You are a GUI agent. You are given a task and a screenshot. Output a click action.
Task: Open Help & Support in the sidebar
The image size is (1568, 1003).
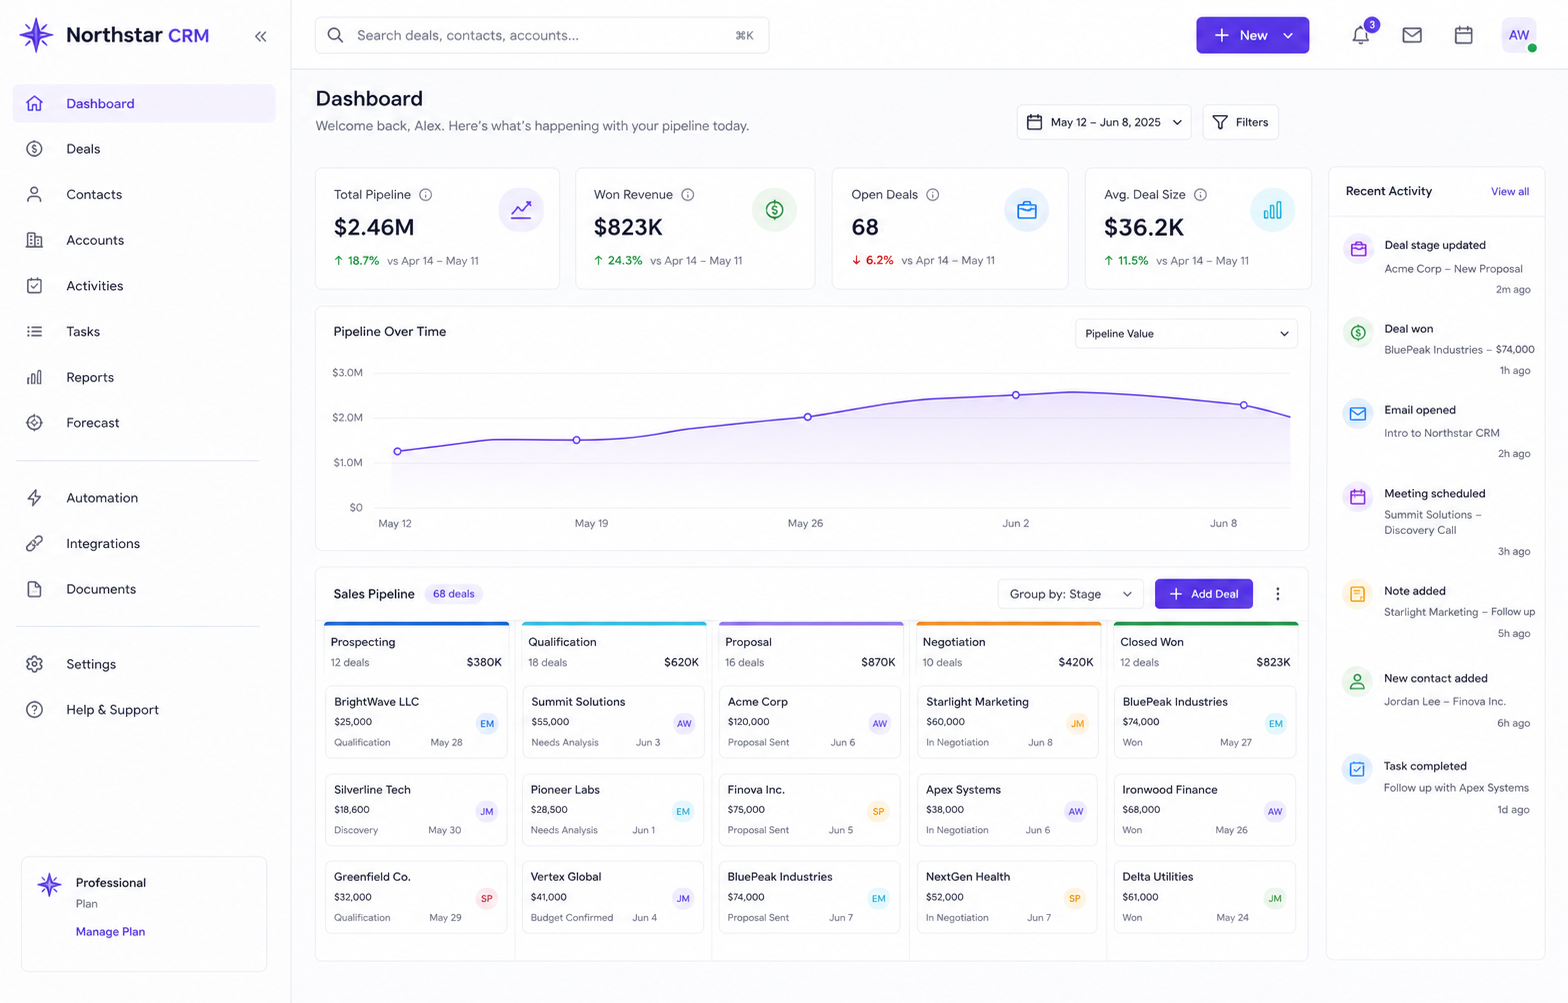click(x=144, y=710)
